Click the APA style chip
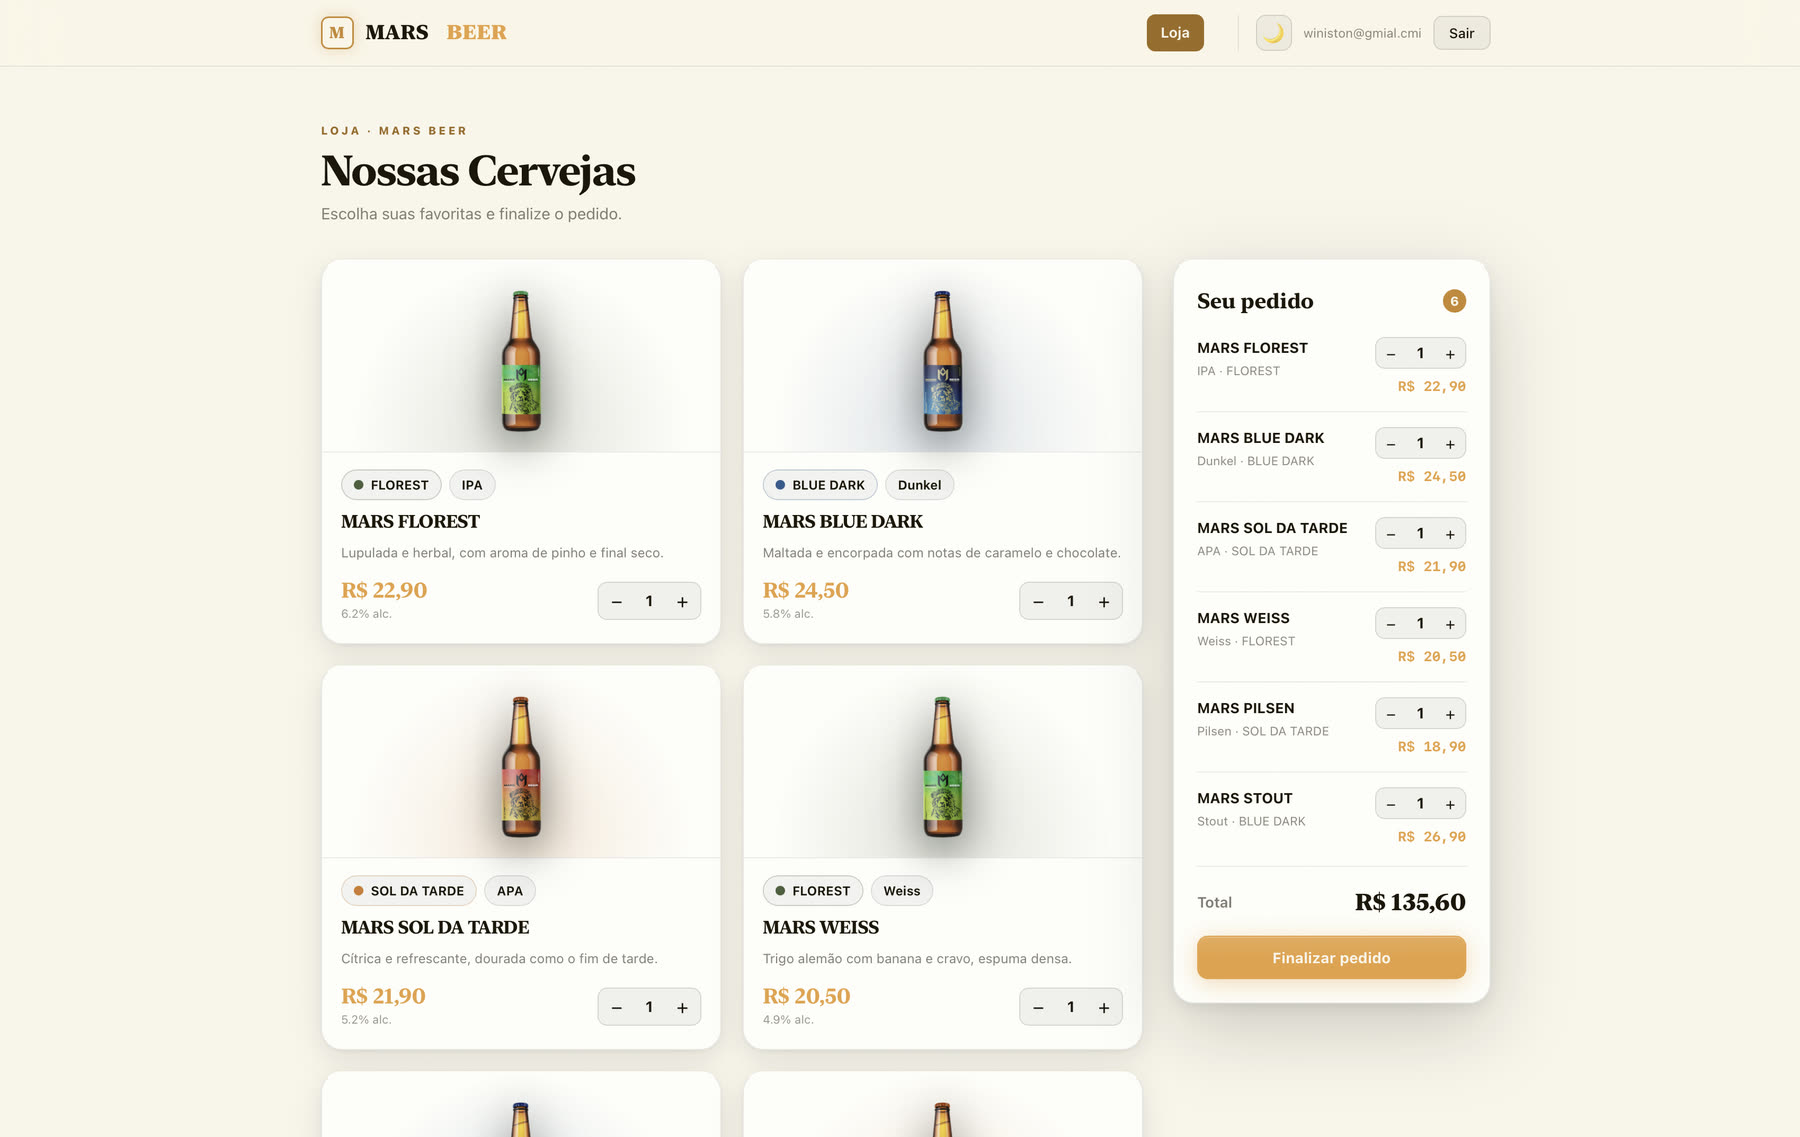 click(x=510, y=891)
